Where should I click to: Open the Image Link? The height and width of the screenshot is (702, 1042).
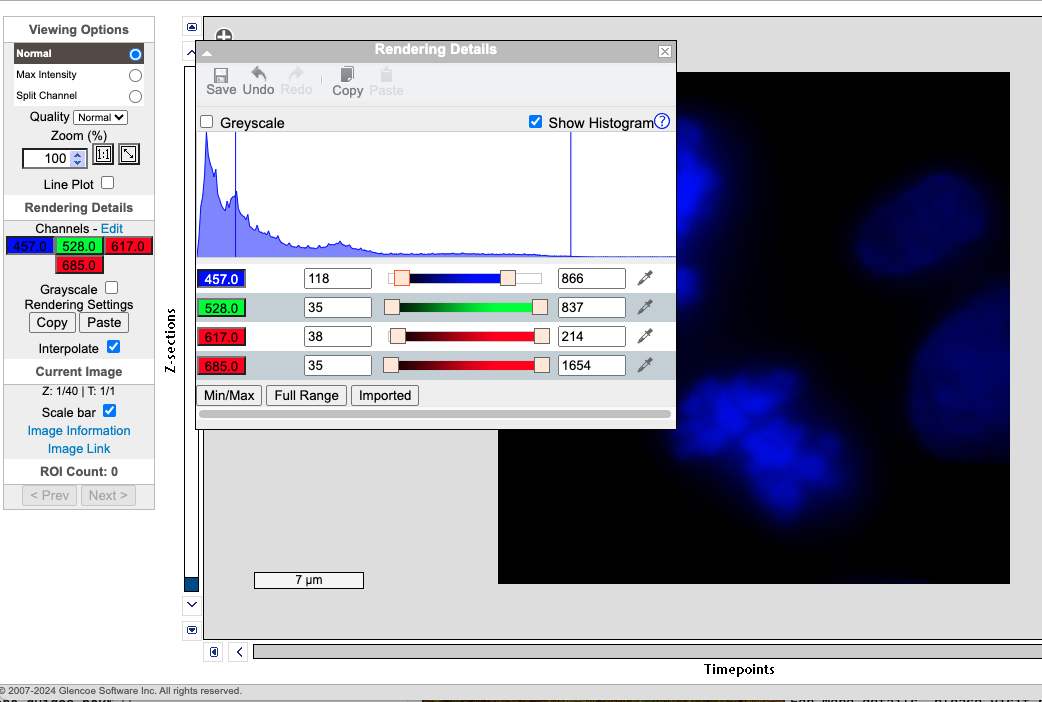coord(78,448)
